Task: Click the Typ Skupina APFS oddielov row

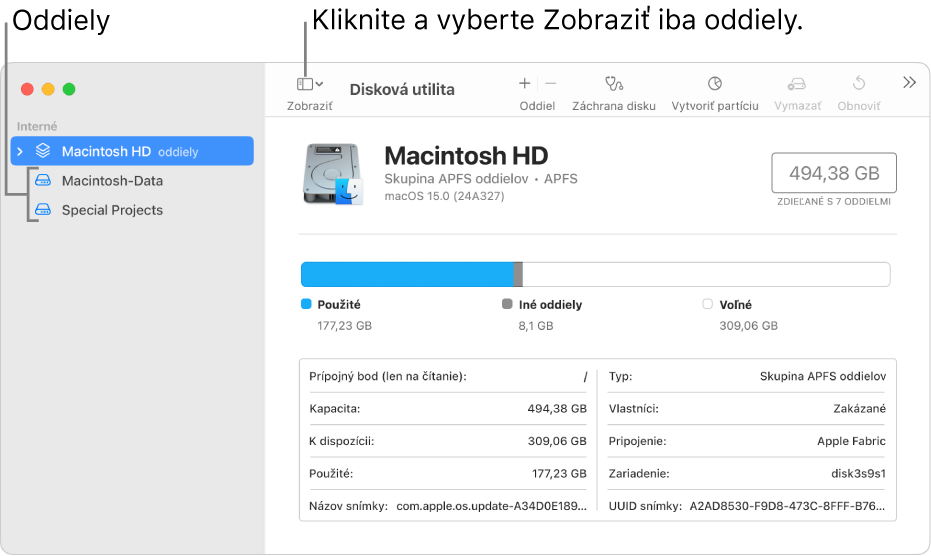Action: pos(747,377)
